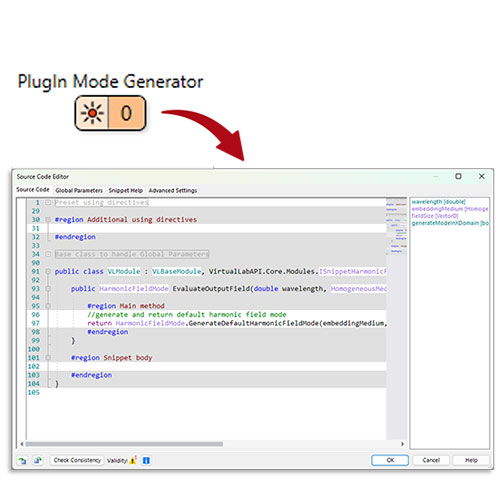Switch to the Global Parameters tab
The width and height of the screenshot is (500, 500).
click(x=79, y=190)
